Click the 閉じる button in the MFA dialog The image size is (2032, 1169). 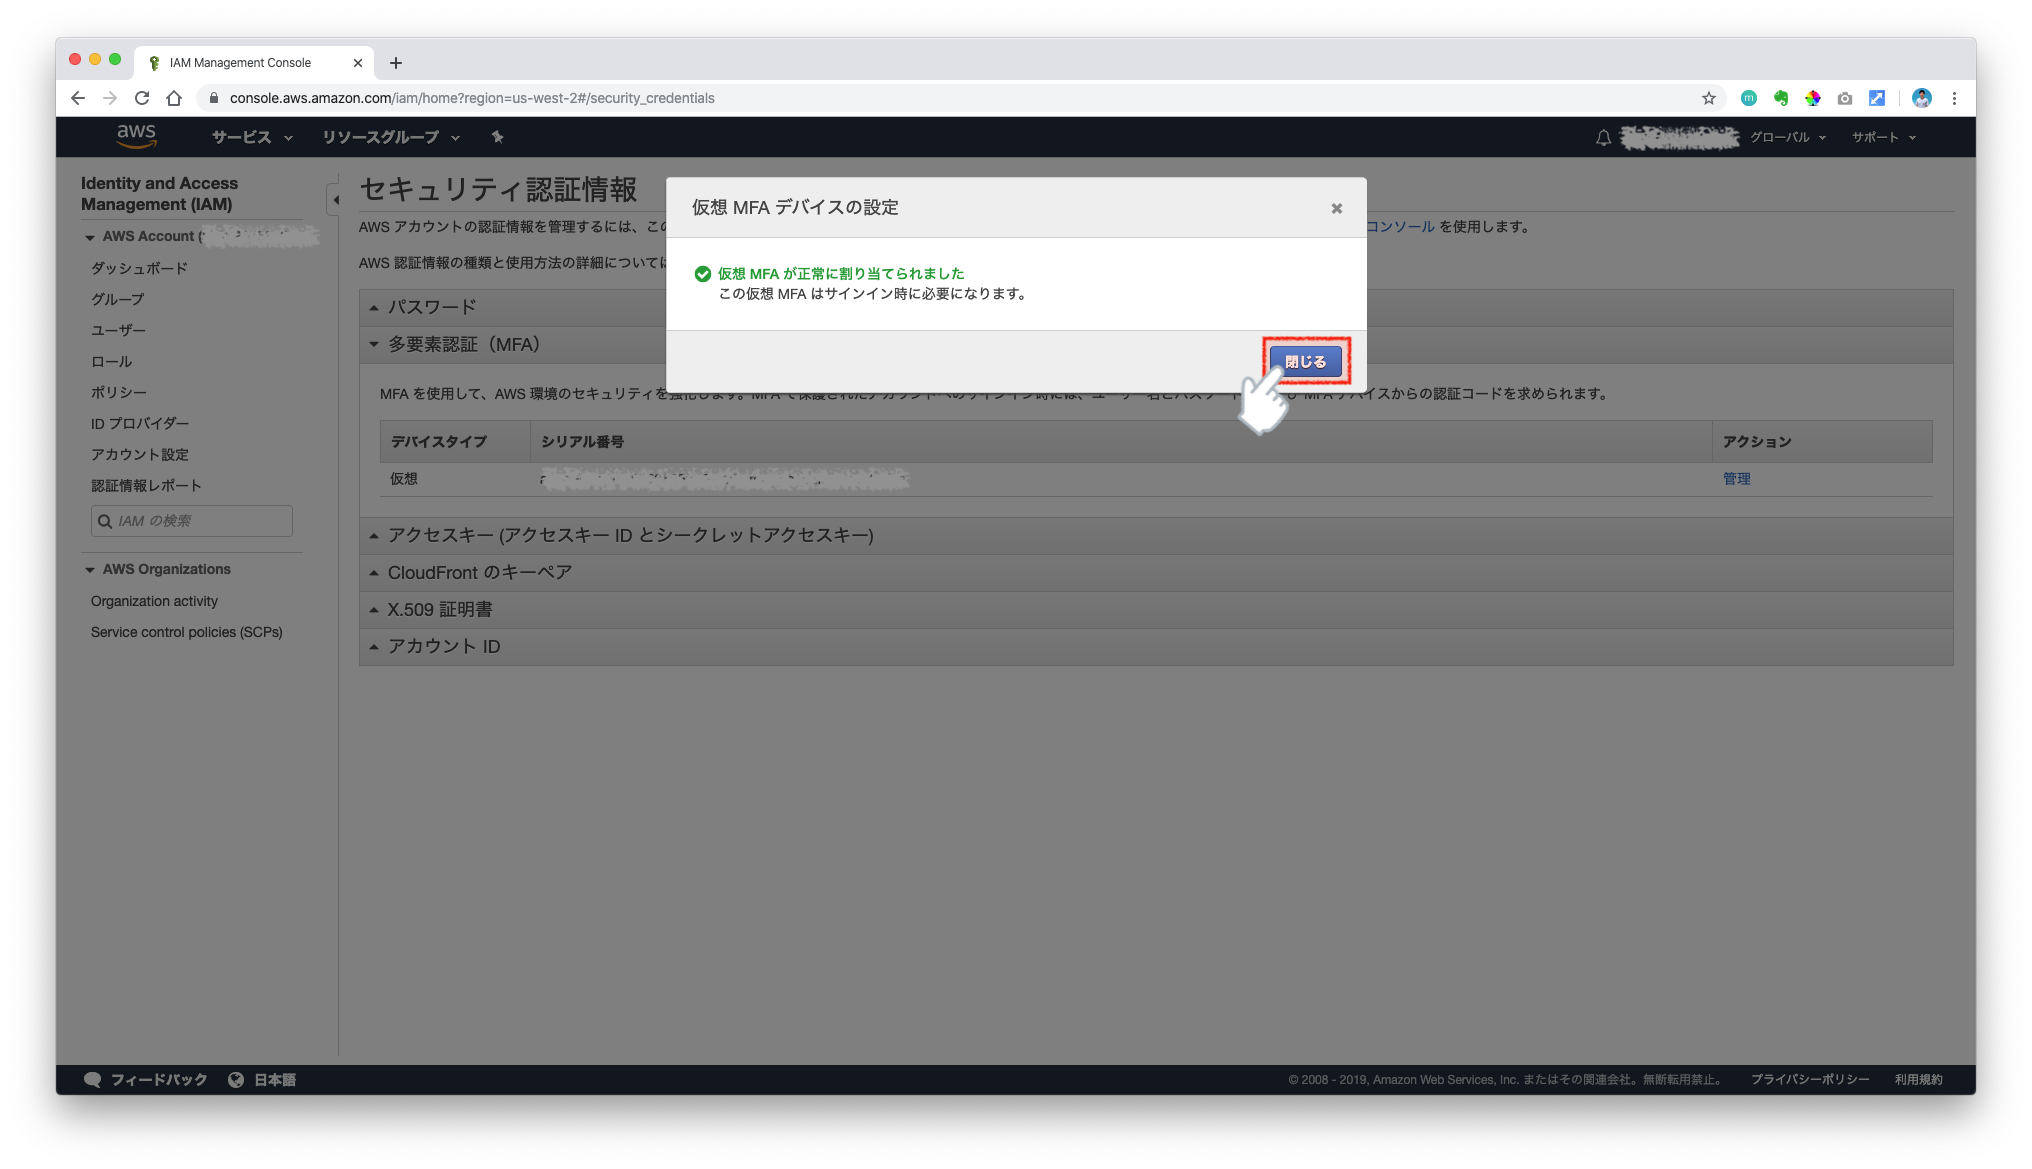pos(1305,360)
